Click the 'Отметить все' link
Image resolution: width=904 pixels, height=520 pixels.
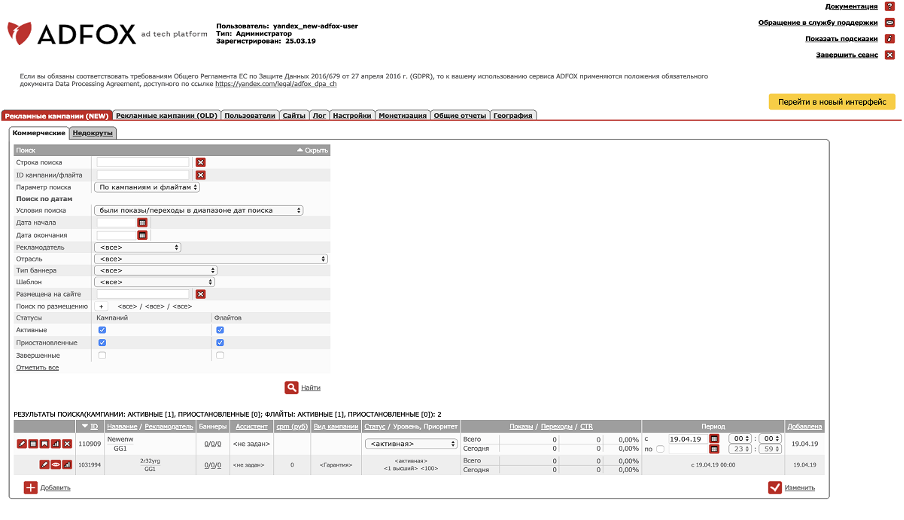click(37, 367)
